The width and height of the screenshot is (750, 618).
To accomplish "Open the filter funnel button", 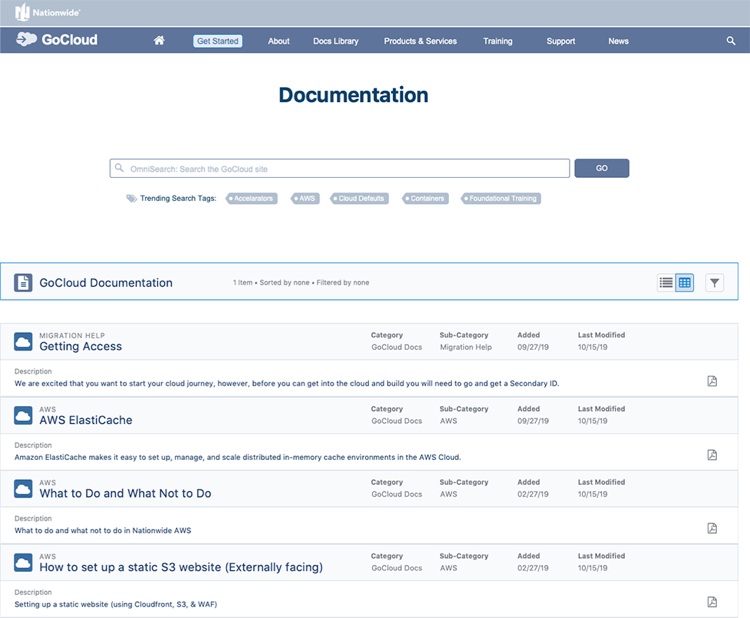I will (x=714, y=282).
